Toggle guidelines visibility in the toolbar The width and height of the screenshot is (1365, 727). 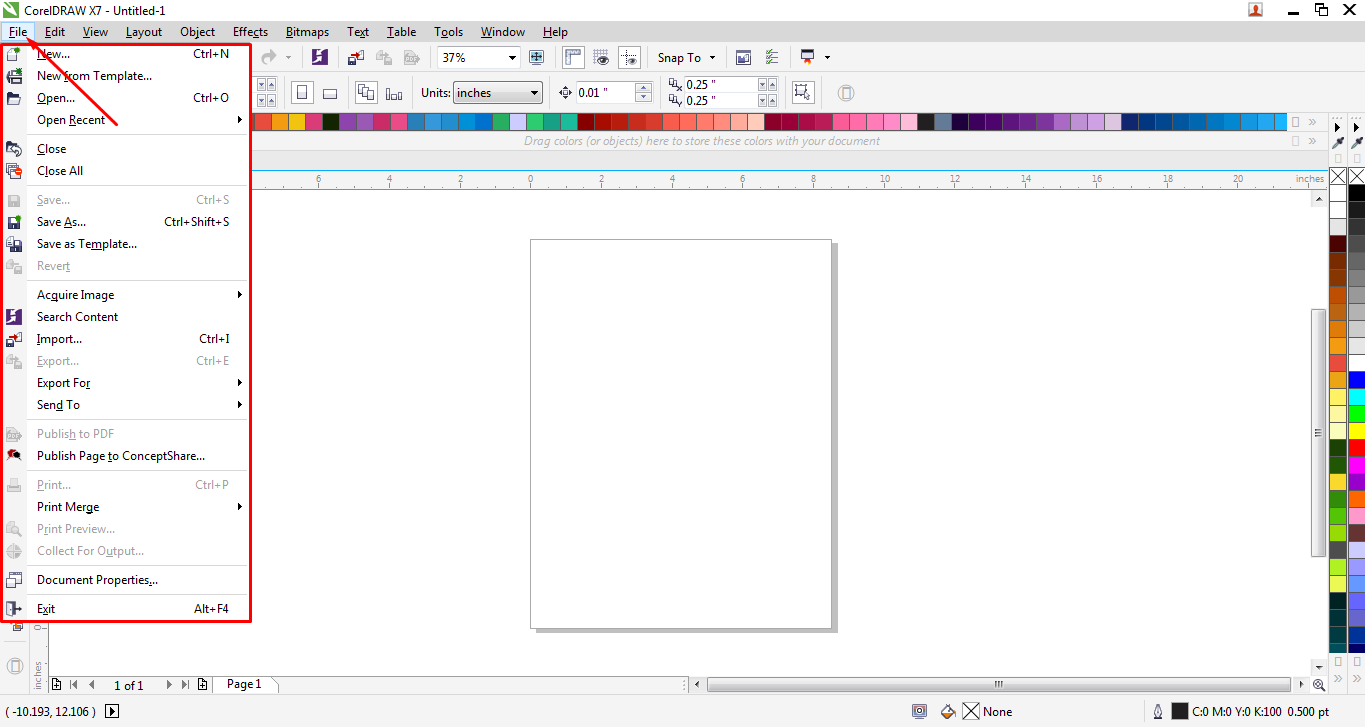pos(630,57)
